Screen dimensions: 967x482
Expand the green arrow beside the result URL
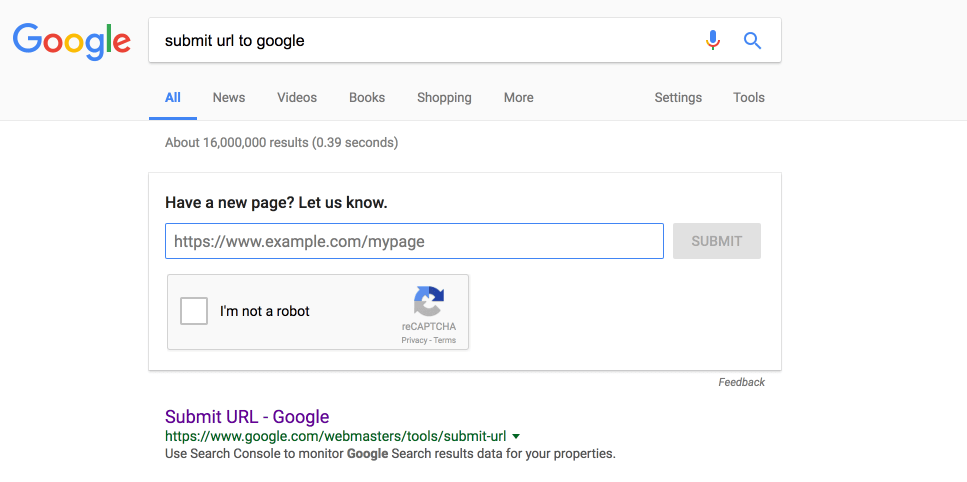516,437
